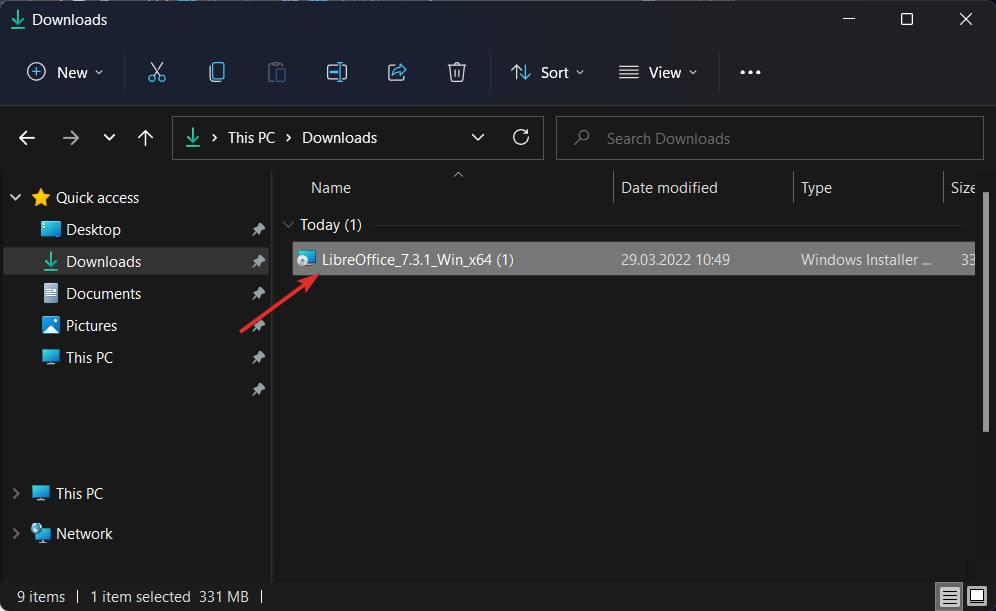Paste from clipboard using the Paste icon
The width and height of the screenshot is (996, 611).
276,72
